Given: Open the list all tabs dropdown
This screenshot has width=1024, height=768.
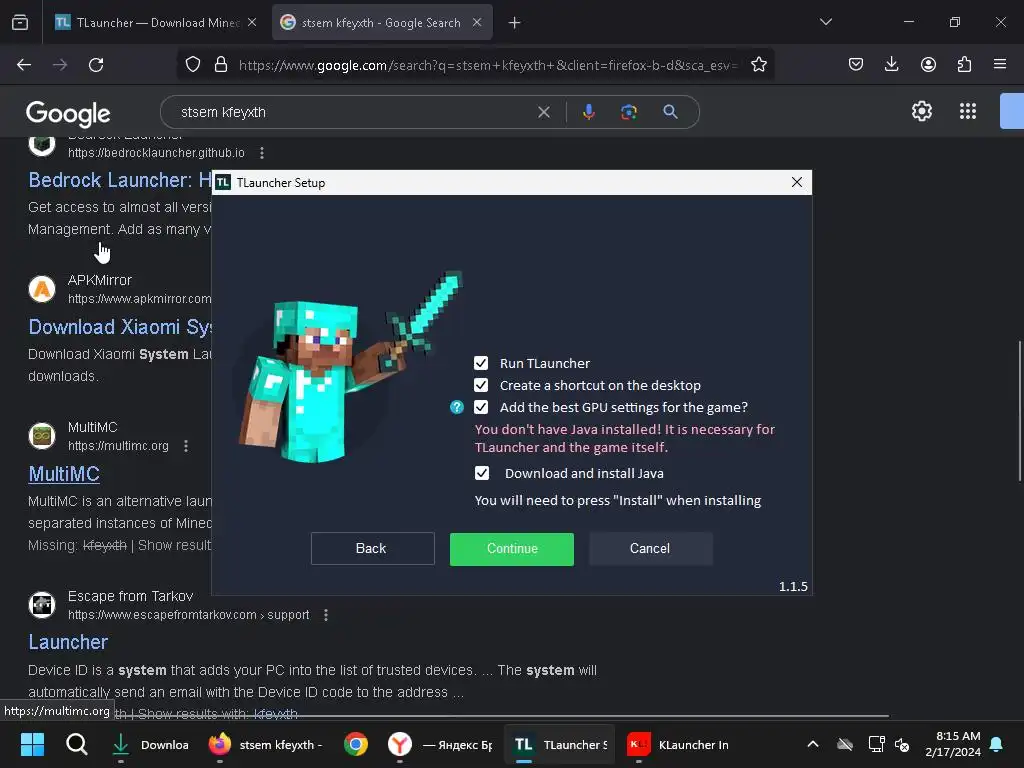Looking at the screenshot, I should tap(825, 22).
